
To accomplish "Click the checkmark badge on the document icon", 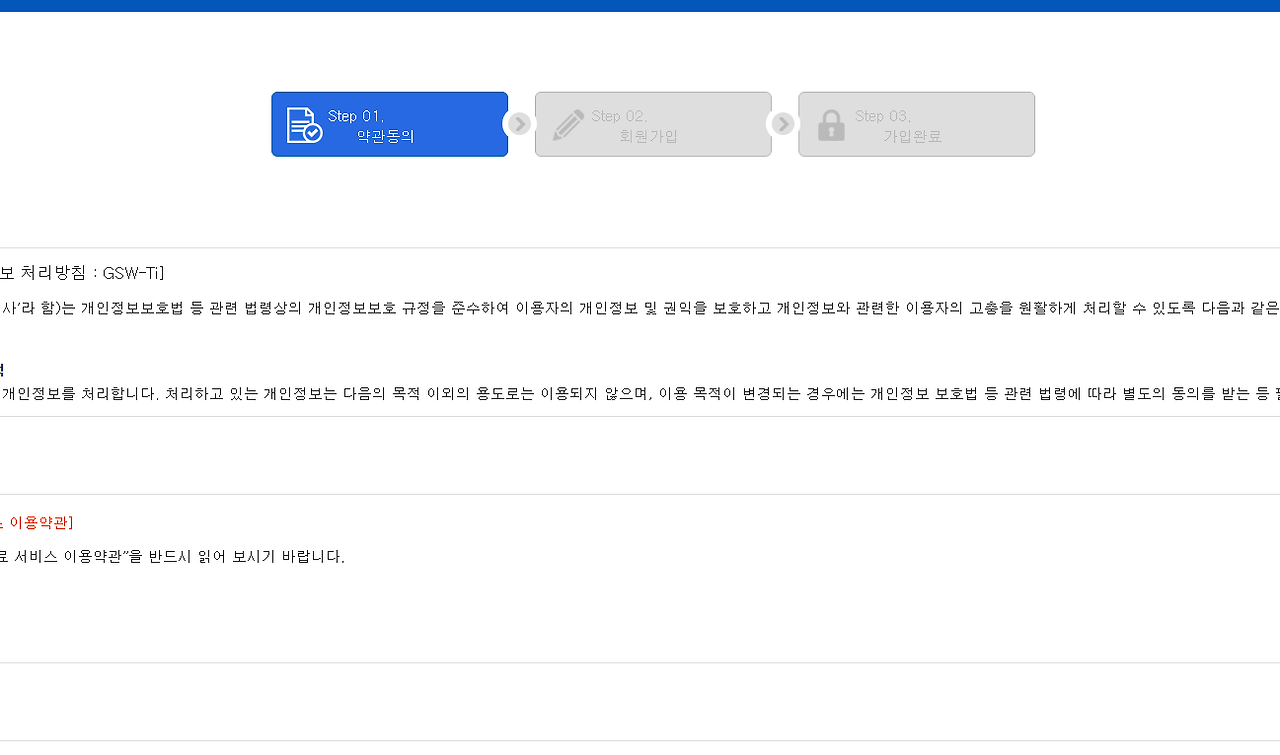I will (x=313, y=131).
